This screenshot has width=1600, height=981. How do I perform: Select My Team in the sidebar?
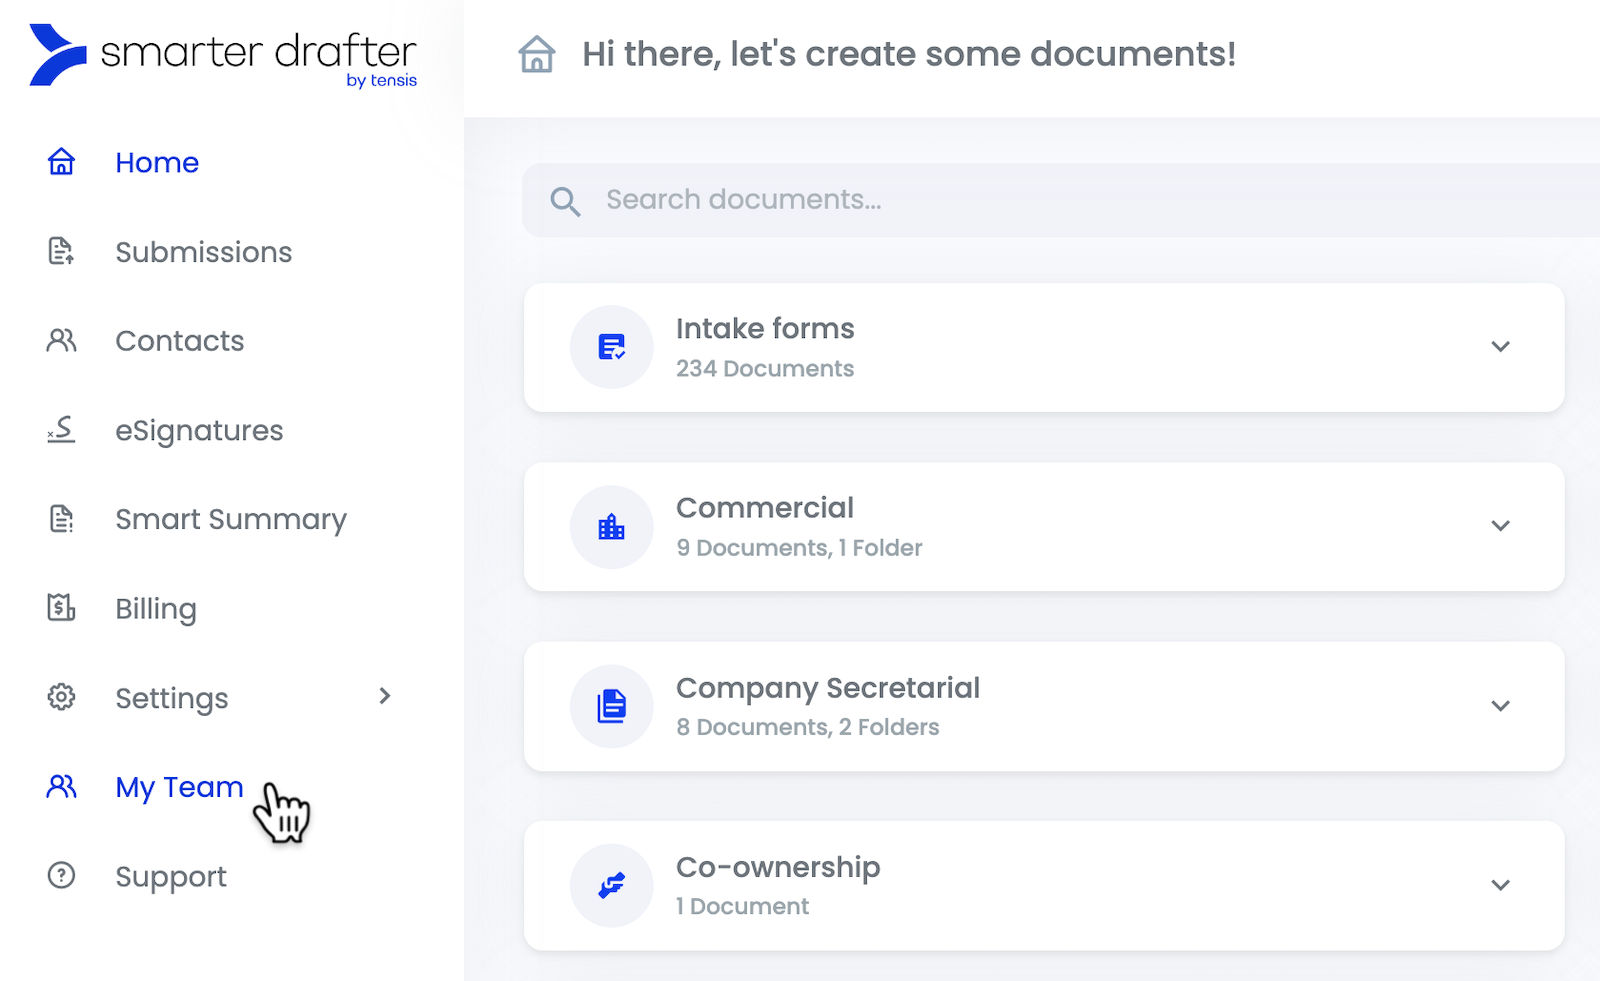tap(178, 787)
